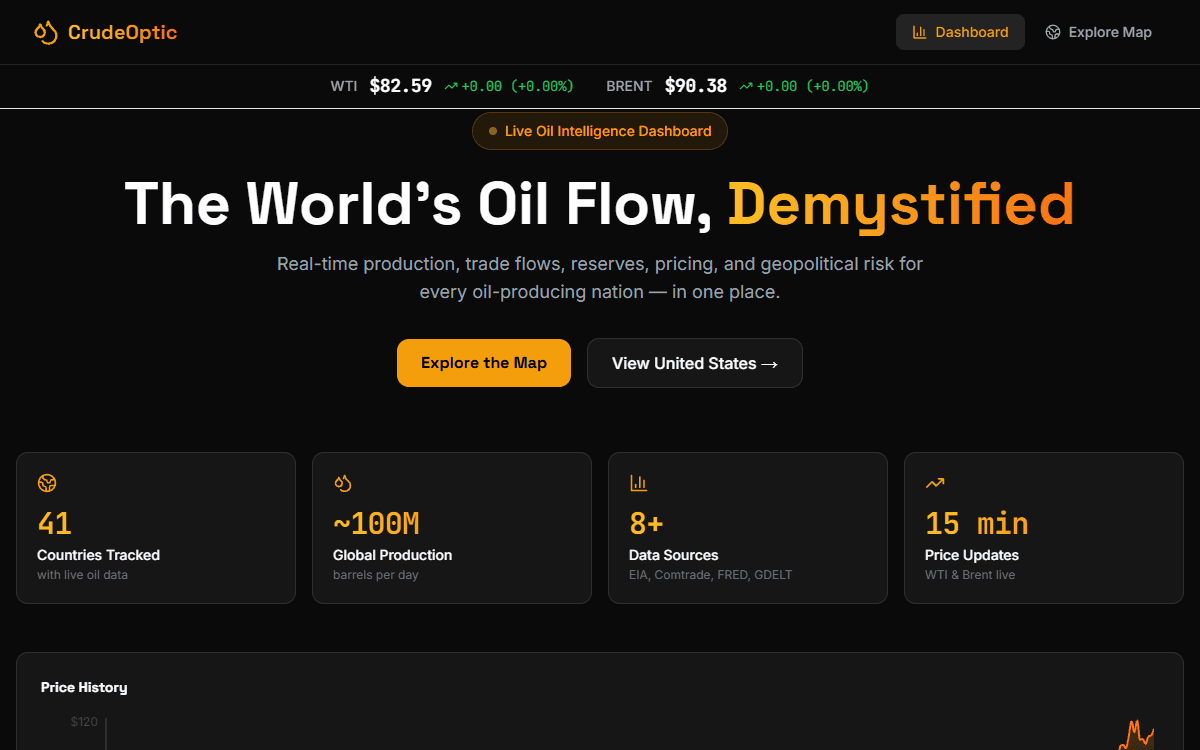Click the Brent price of $90.38

pos(695,86)
